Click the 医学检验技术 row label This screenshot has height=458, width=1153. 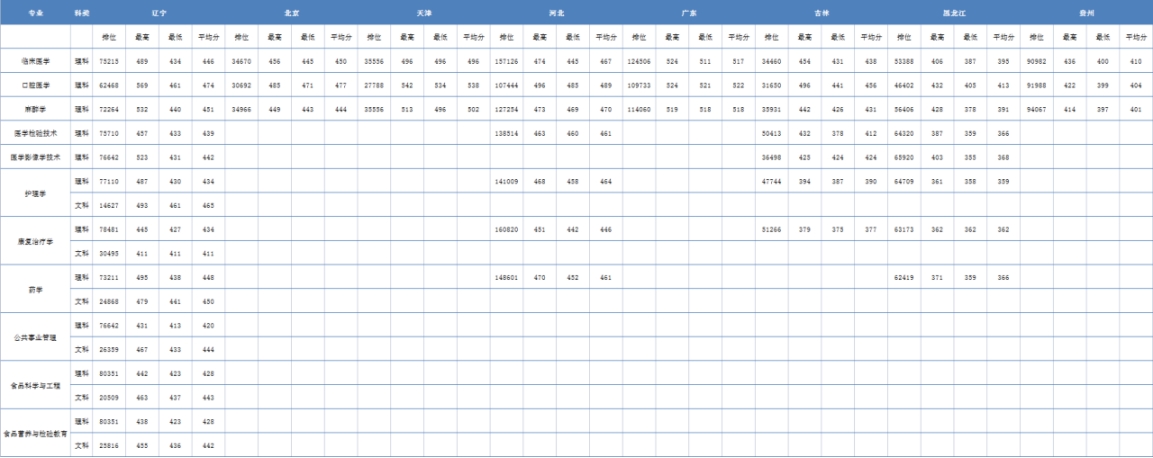(x=36, y=133)
